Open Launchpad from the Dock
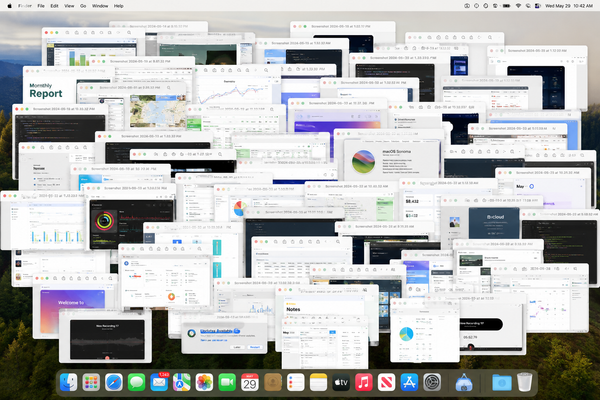 [x=91, y=382]
